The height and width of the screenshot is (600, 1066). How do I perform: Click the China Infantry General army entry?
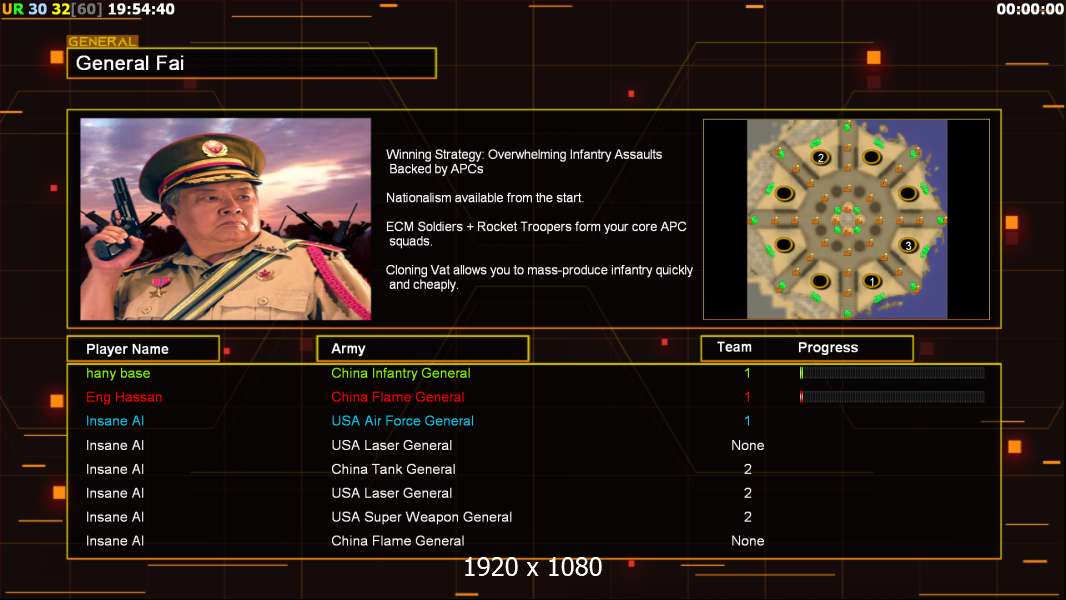[x=400, y=373]
